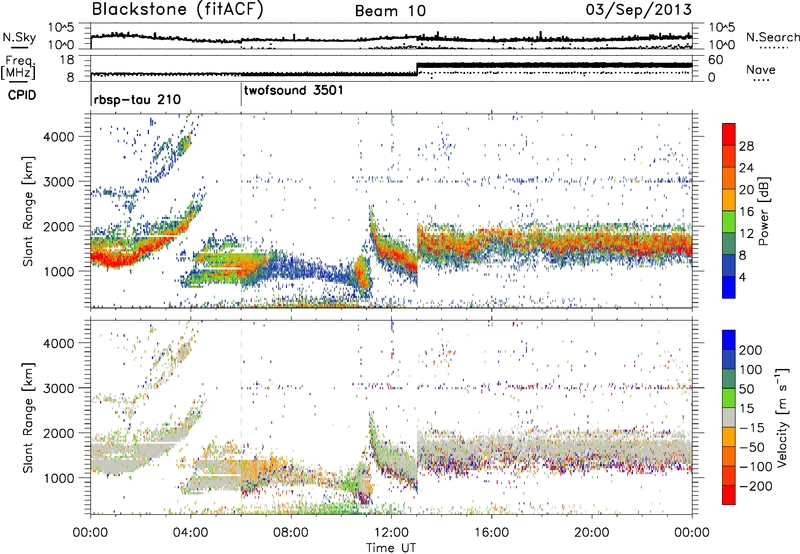
Task: Select the "Beam 10" header label
Action: click(390, 11)
